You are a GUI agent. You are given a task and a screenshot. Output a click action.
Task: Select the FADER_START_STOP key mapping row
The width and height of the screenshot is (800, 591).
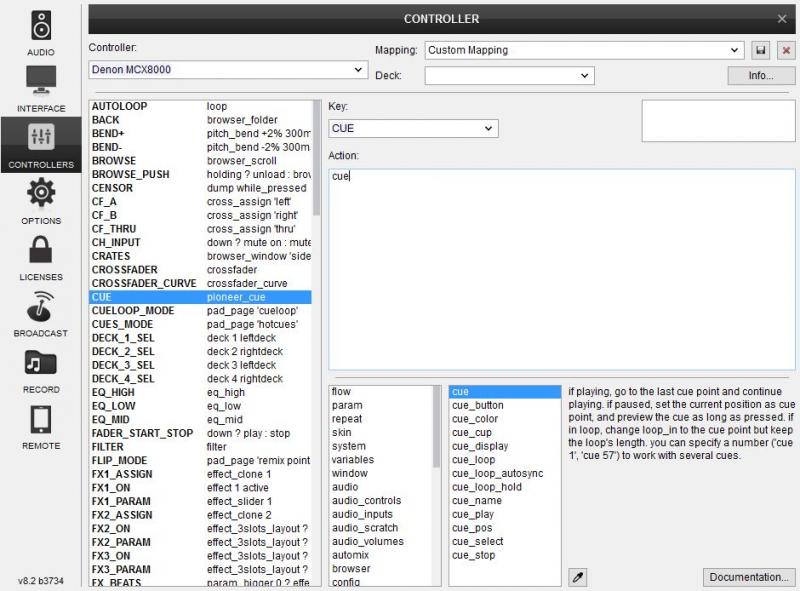[x=200, y=433]
